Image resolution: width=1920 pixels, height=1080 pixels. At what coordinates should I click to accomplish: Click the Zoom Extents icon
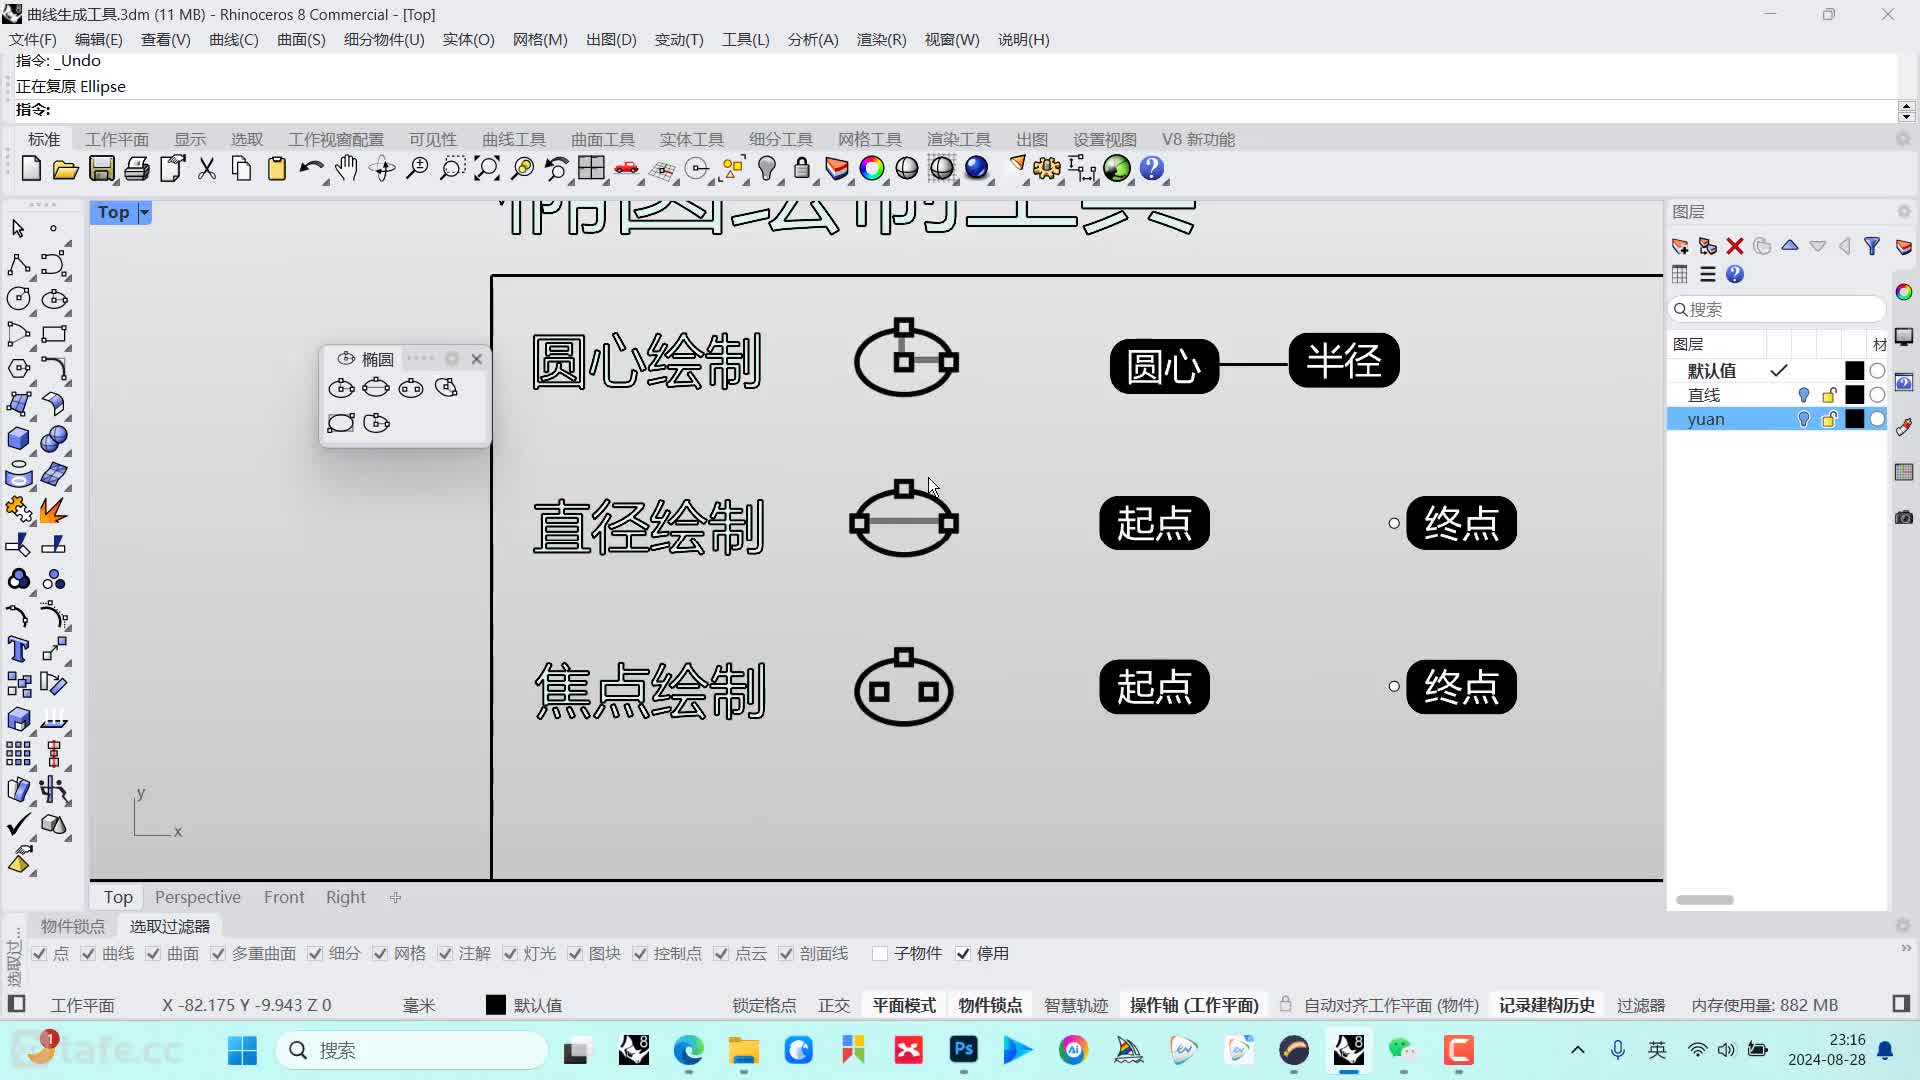coord(487,169)
